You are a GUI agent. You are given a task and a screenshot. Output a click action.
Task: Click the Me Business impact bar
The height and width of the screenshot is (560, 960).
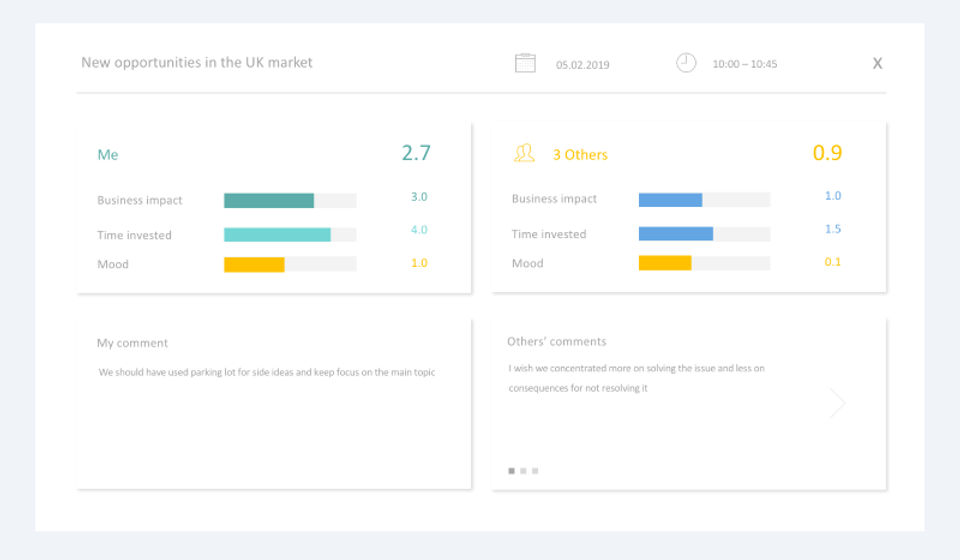click(290, 200)
